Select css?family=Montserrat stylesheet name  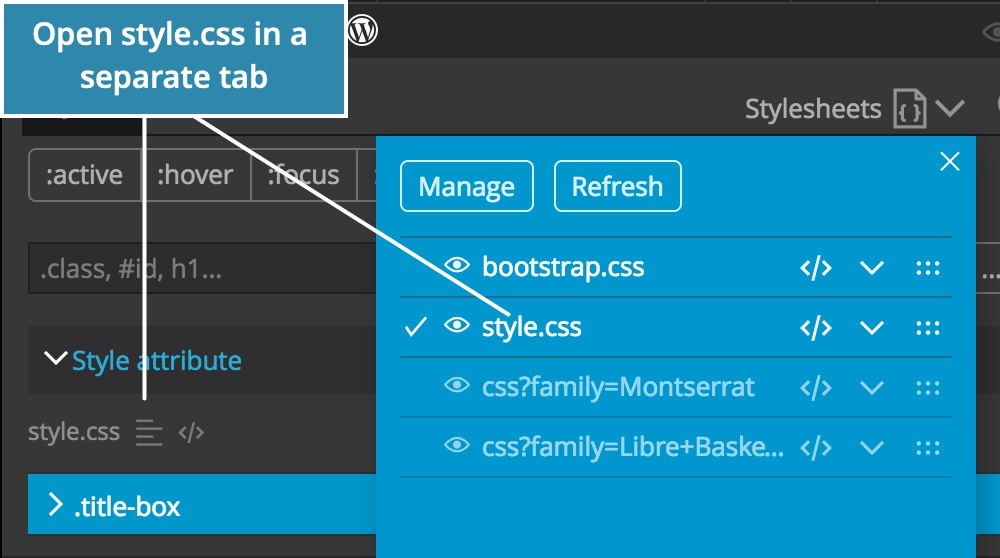618,387
